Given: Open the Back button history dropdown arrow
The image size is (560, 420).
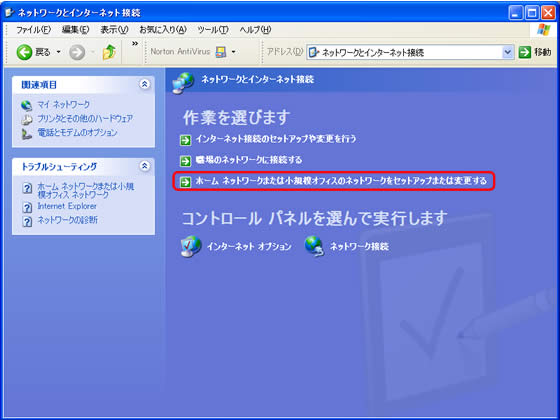Looking at the screenshot, I should 59,52.
